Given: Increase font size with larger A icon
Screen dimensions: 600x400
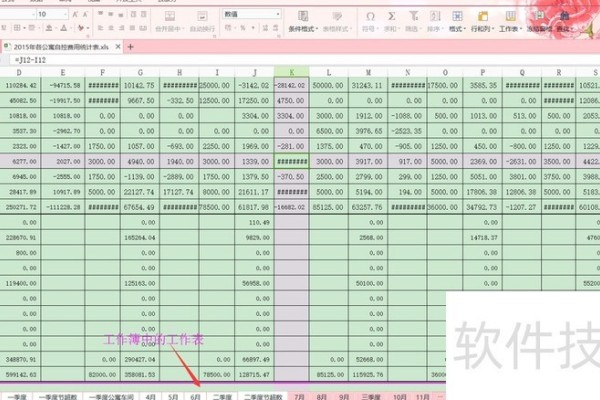Looking at the screenshot, I should pos(75,15).
